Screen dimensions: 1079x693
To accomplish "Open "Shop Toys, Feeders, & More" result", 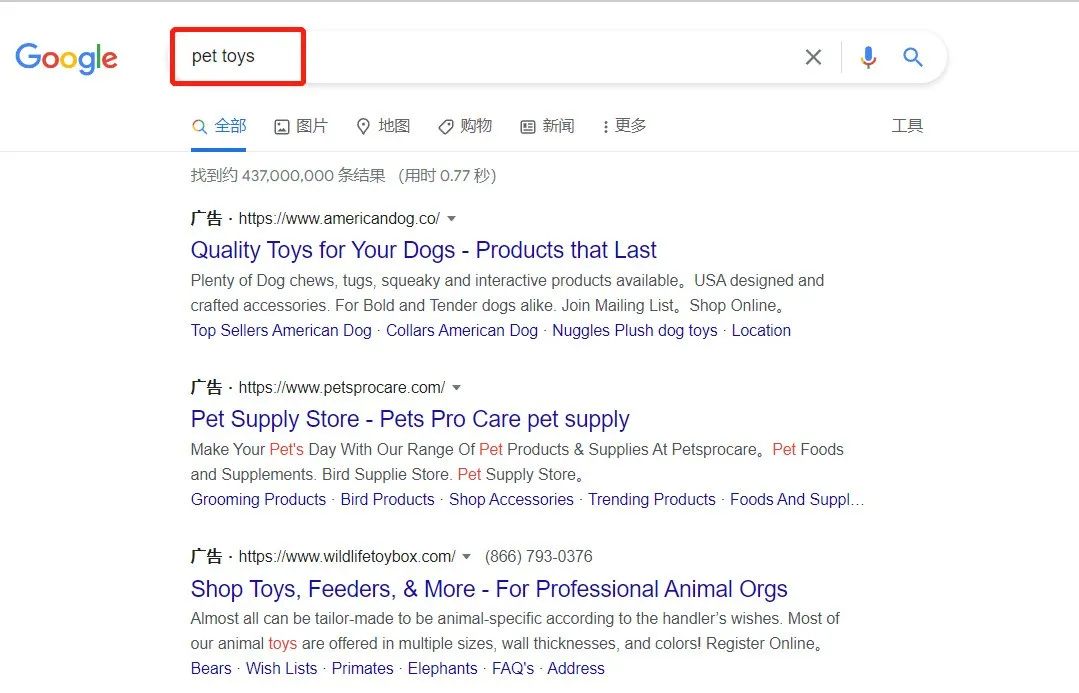I will (489, 589).
